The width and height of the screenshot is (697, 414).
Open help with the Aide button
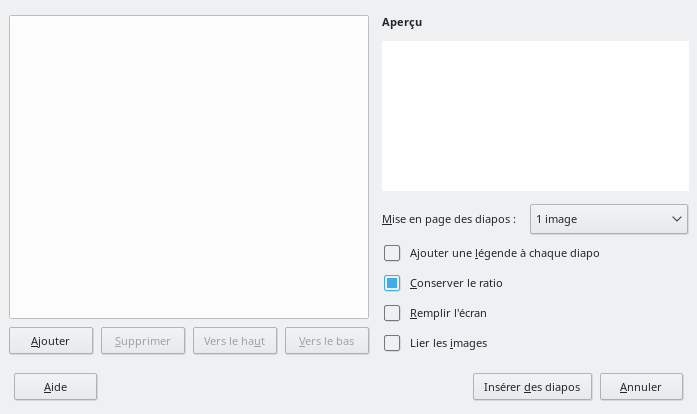click(55, 387)
